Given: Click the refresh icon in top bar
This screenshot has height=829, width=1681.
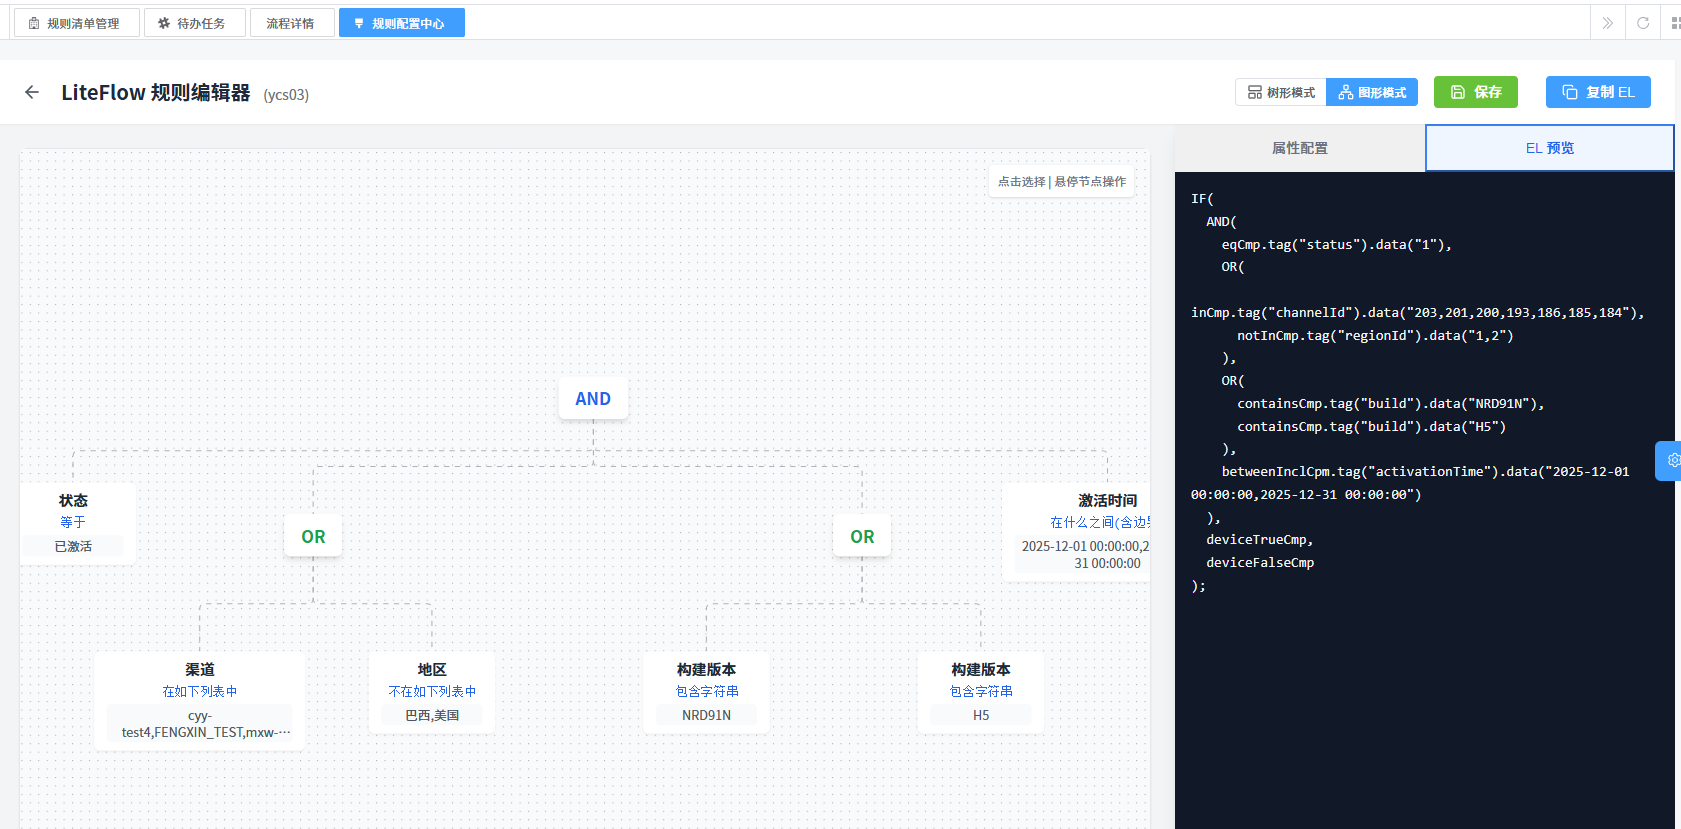Looking at the screenshot, I should pos(1643,23).
